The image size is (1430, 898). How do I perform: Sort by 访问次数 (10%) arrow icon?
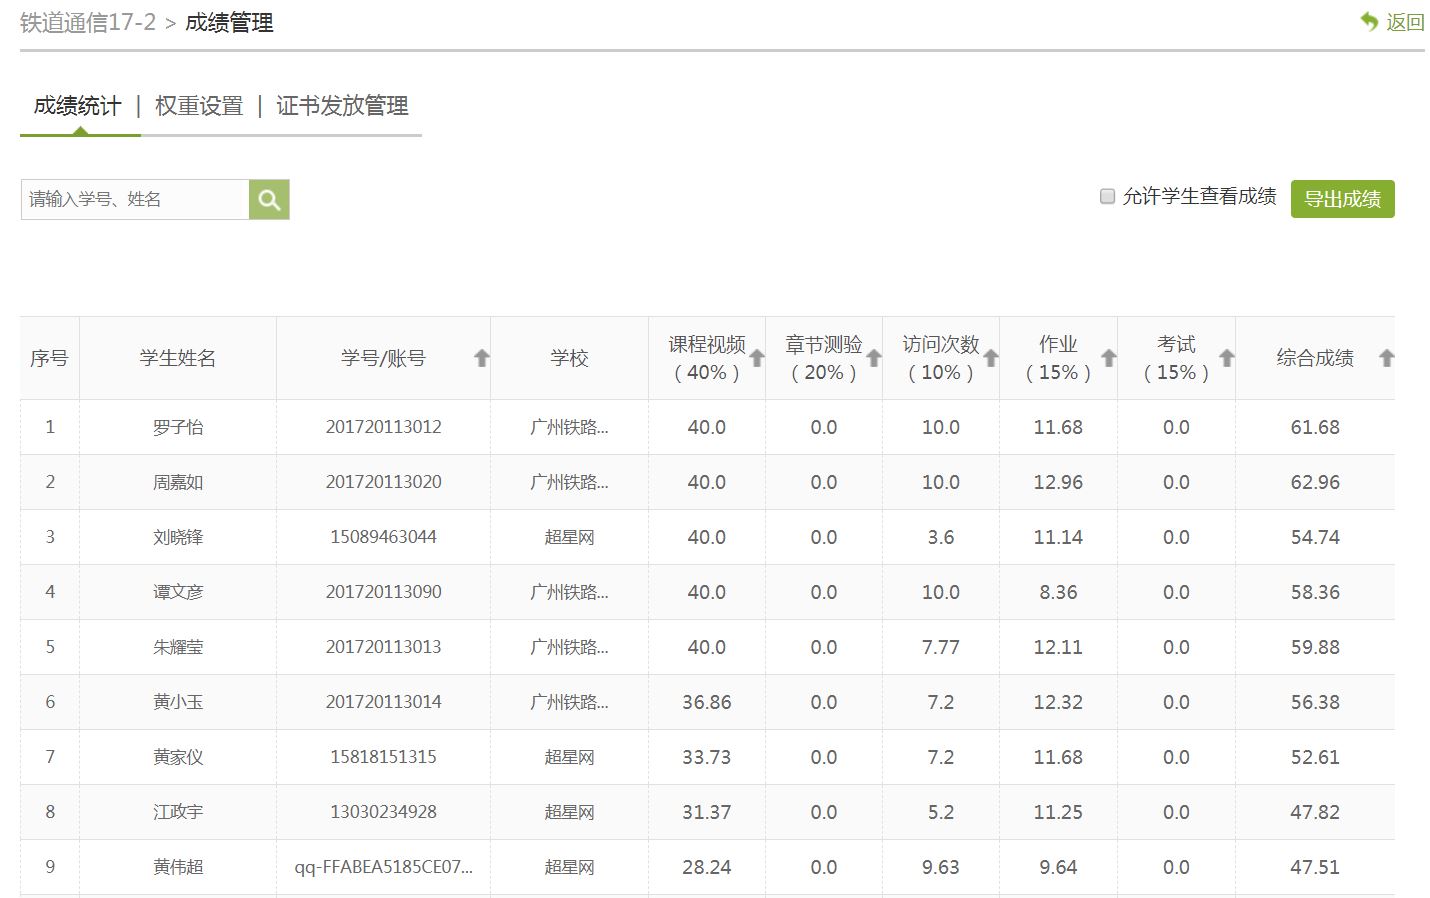point(991,358)
